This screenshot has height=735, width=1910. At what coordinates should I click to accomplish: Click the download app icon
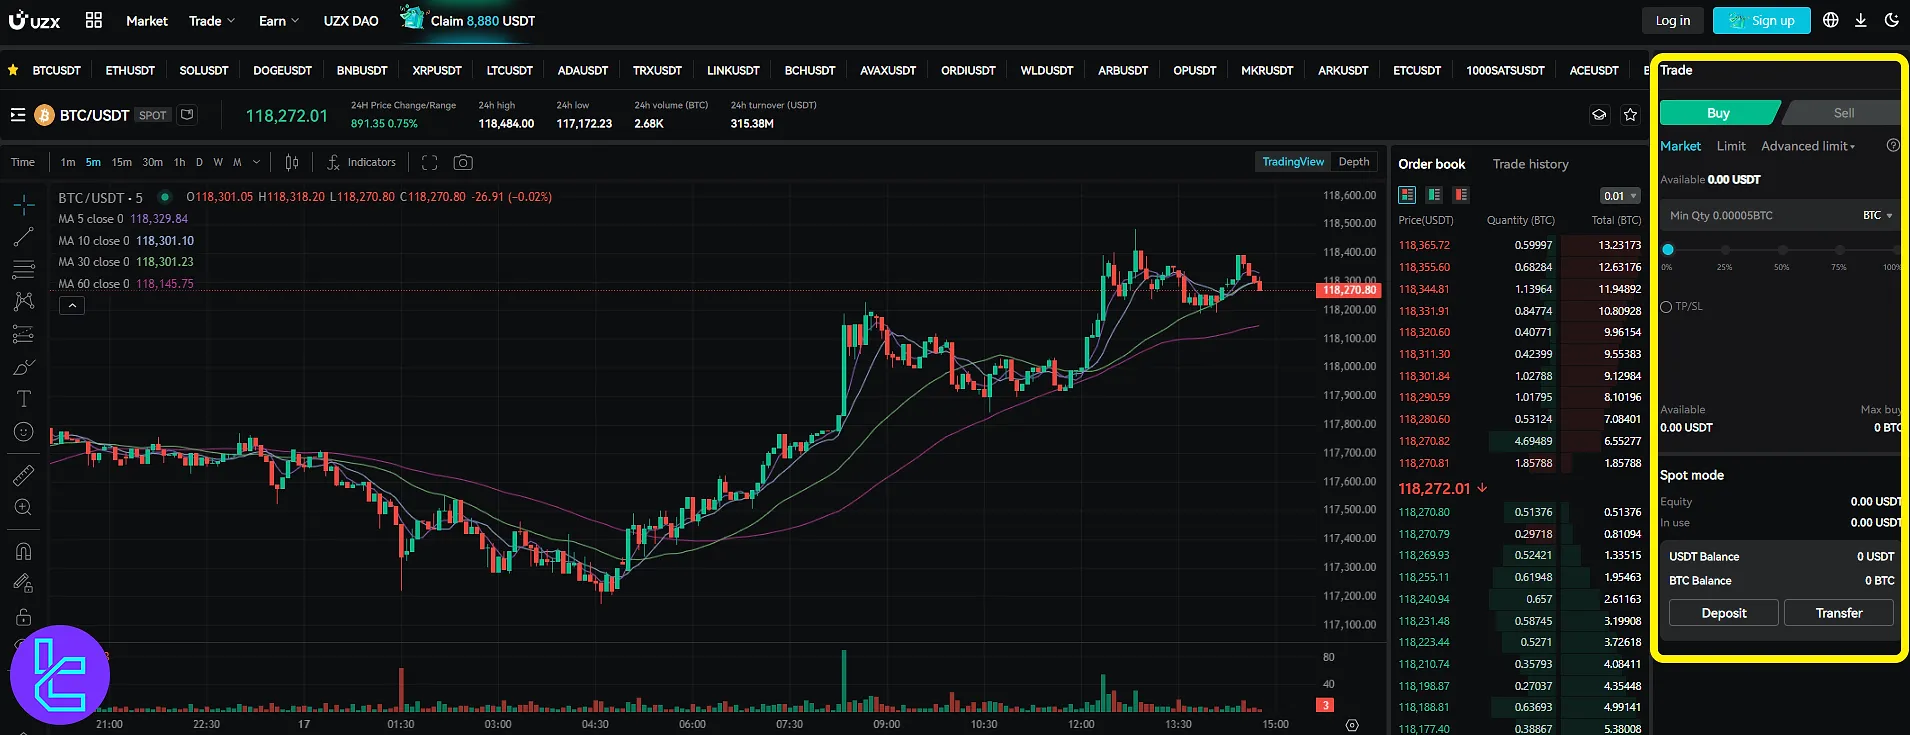click(1860, 20)
